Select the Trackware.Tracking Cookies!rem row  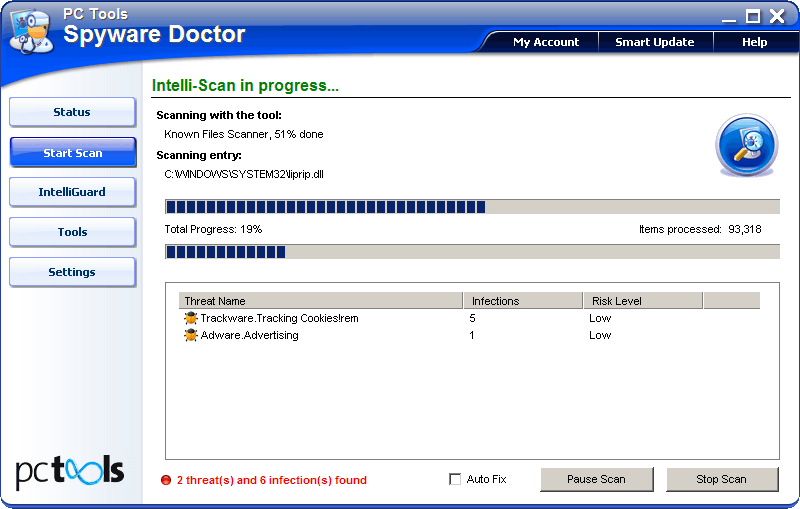pyautogui.click(x=469, y=318)
